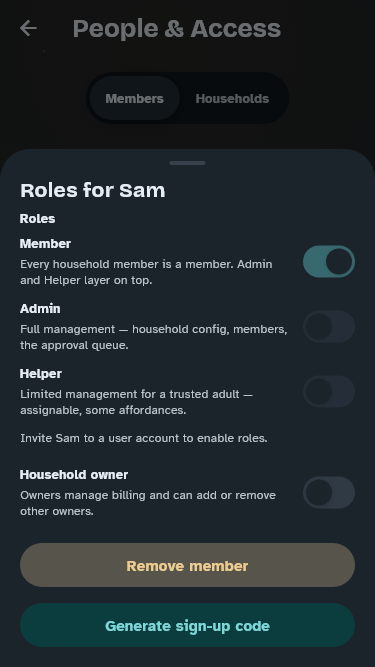Click the Roles for Sam heading
Viewport: 375px width, 667px height.
click(93, 190)
